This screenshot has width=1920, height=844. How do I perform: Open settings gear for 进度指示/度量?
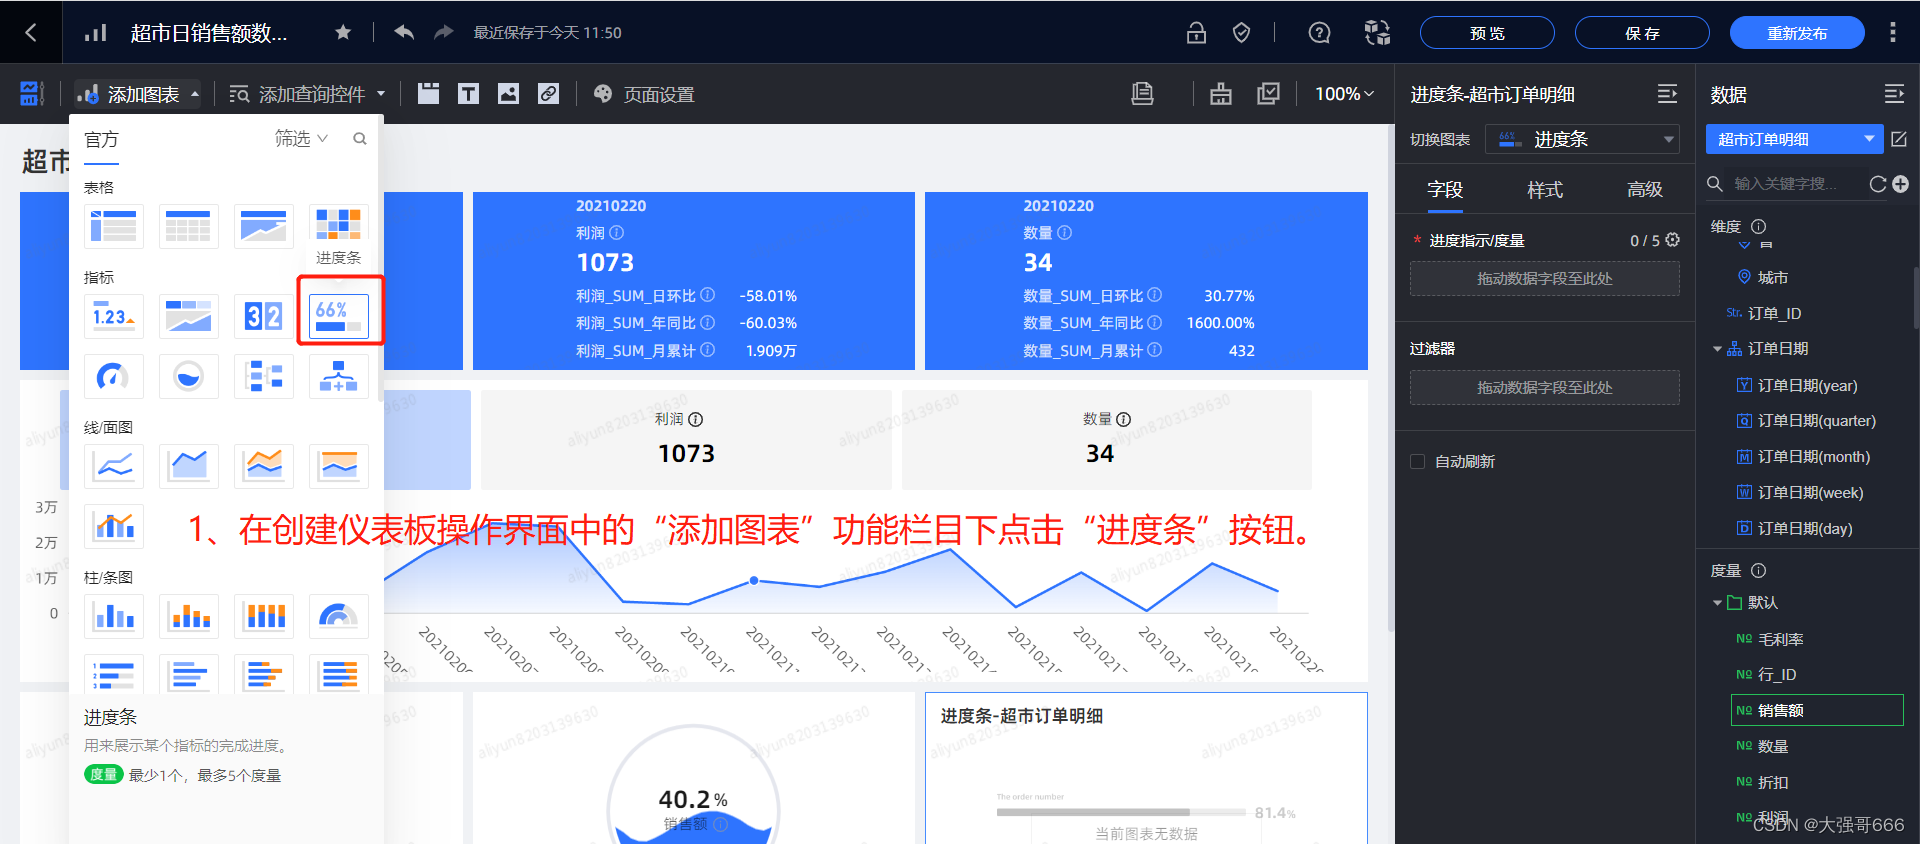coord(1673,240)
